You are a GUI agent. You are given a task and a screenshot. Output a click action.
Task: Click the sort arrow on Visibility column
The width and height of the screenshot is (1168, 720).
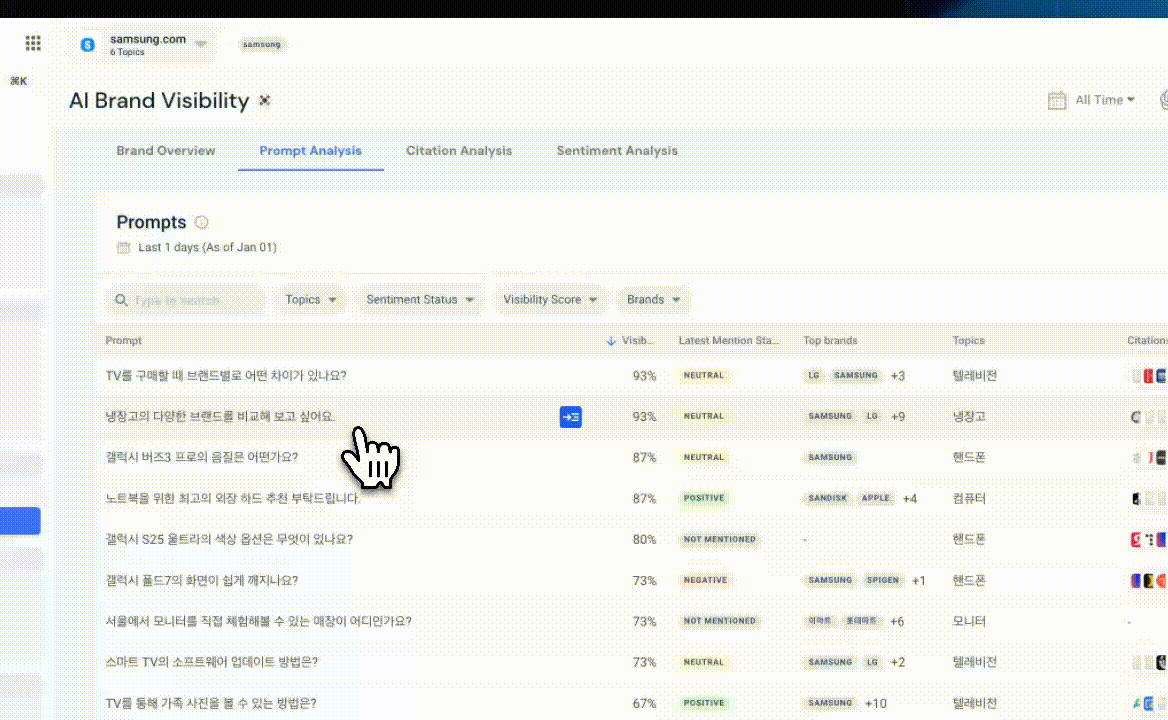[x=611, y=341]
